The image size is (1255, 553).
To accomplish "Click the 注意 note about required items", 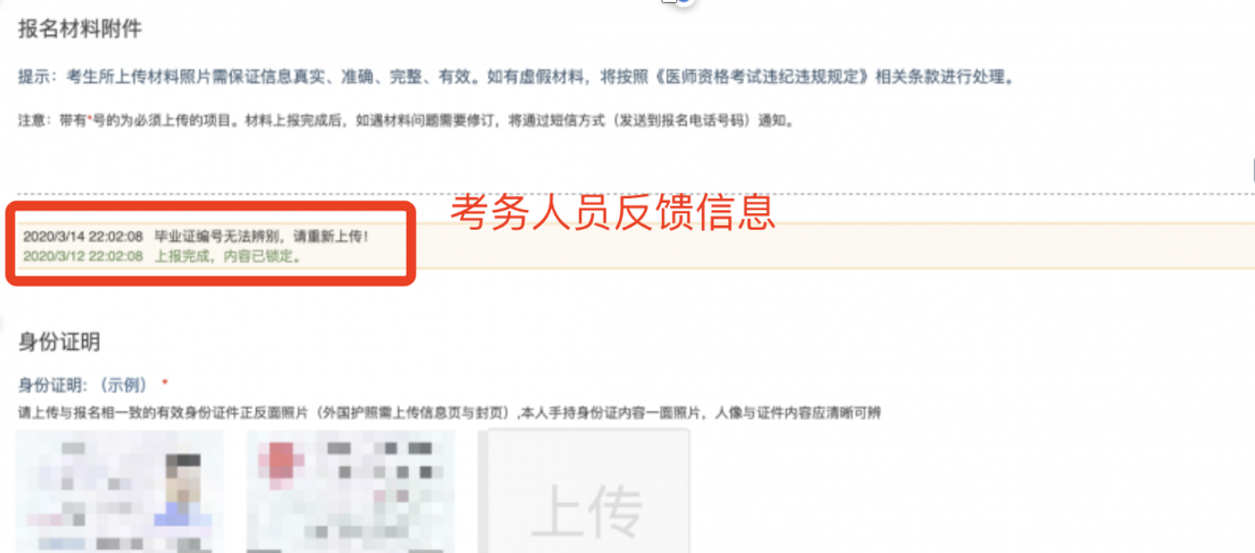I will [x=406, y=121].
